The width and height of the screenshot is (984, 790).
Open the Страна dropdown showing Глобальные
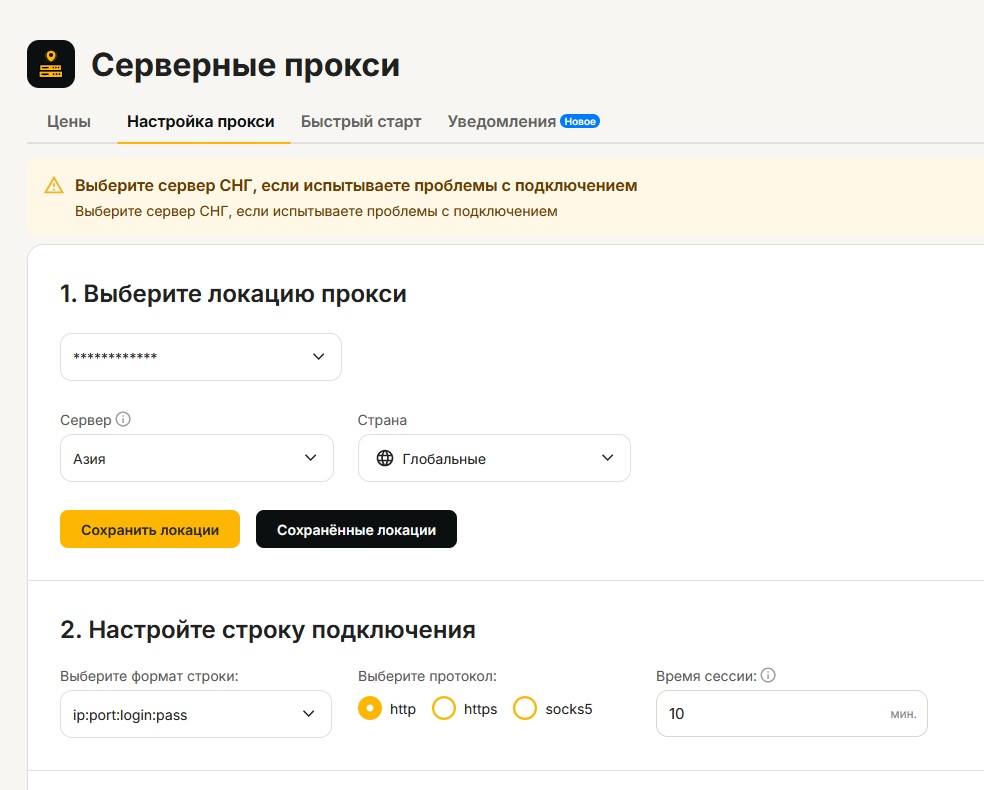494,458
